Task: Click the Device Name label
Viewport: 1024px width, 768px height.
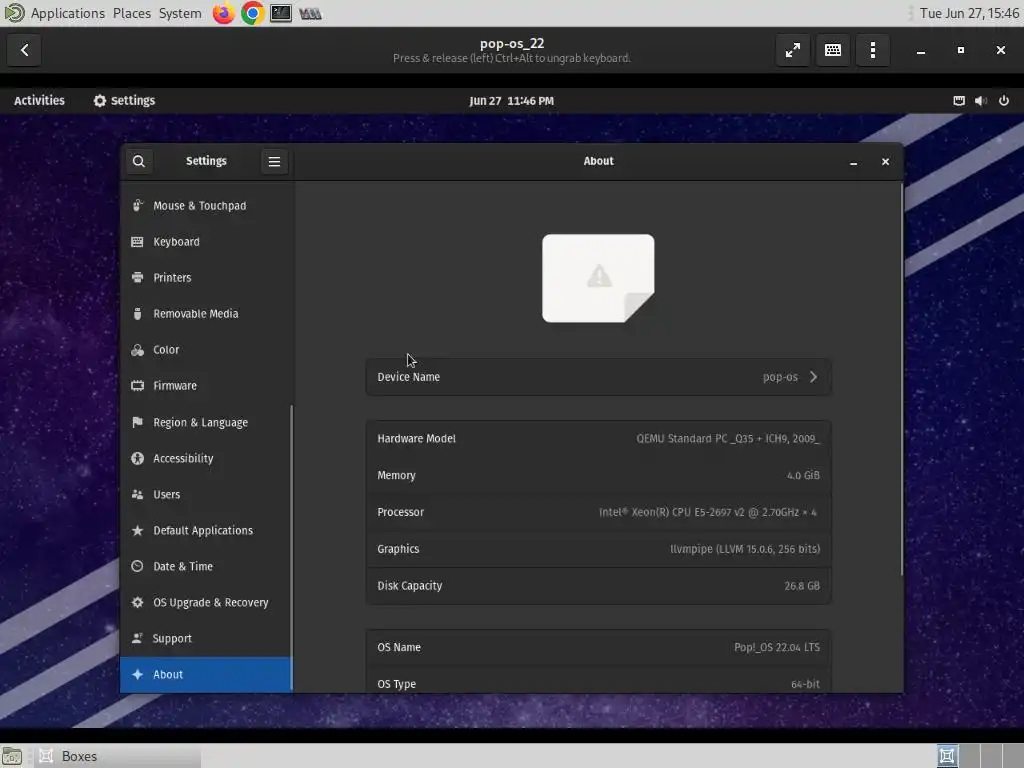Action: (x=408, y=377)
